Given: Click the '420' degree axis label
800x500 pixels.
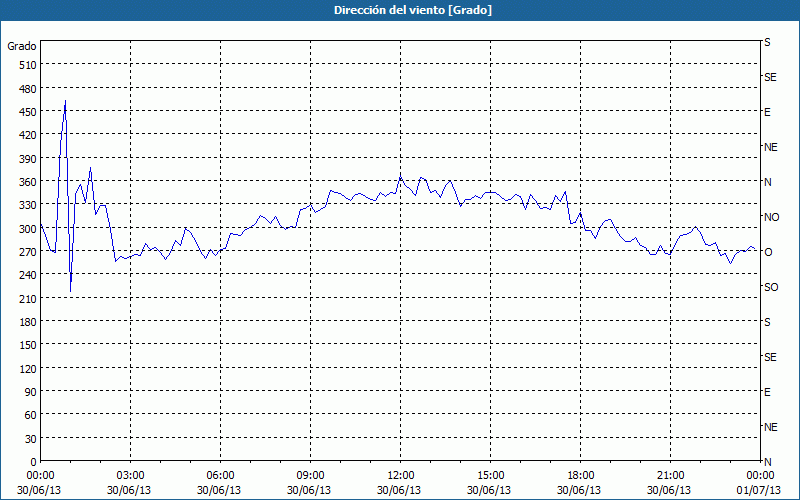Looking at the screenshot, I should click(x=29, y=135).
